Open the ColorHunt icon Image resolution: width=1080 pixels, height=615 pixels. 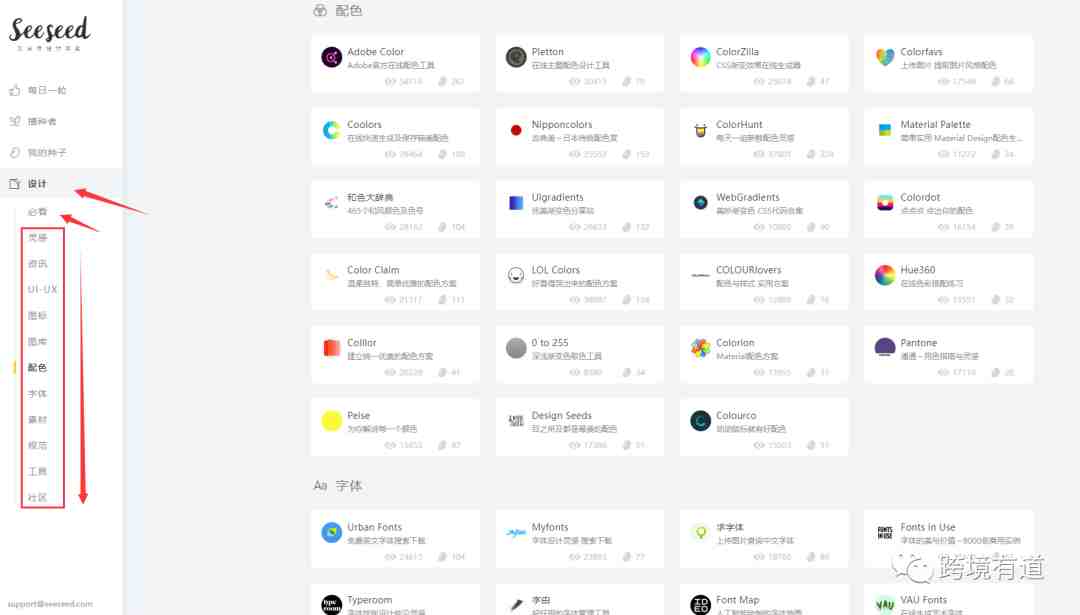coord(700,130)
